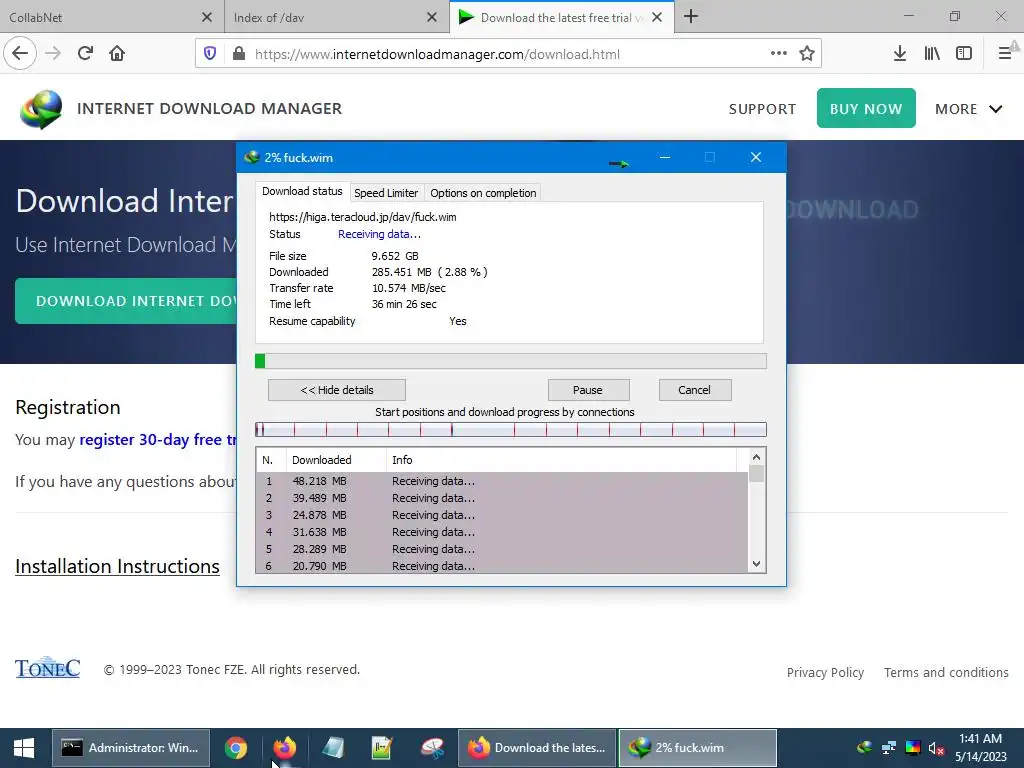Open the network system tray icon
Screen dimensions: 1024x768
tap(889, 748)
